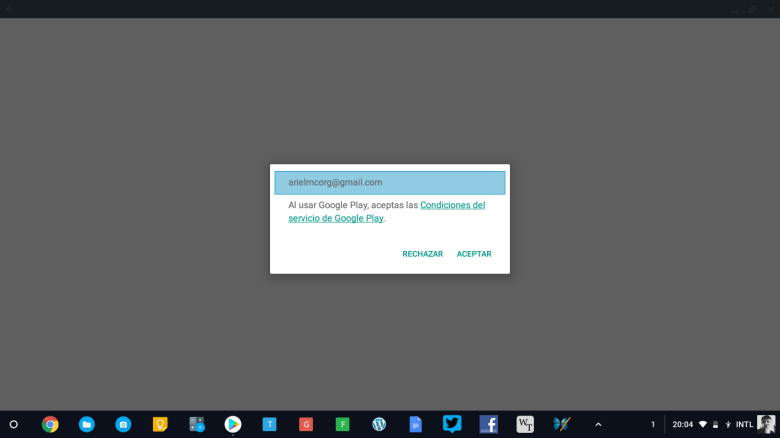Click the Google Play Store shelf icon
780x438 pixels.
[233, 425]
